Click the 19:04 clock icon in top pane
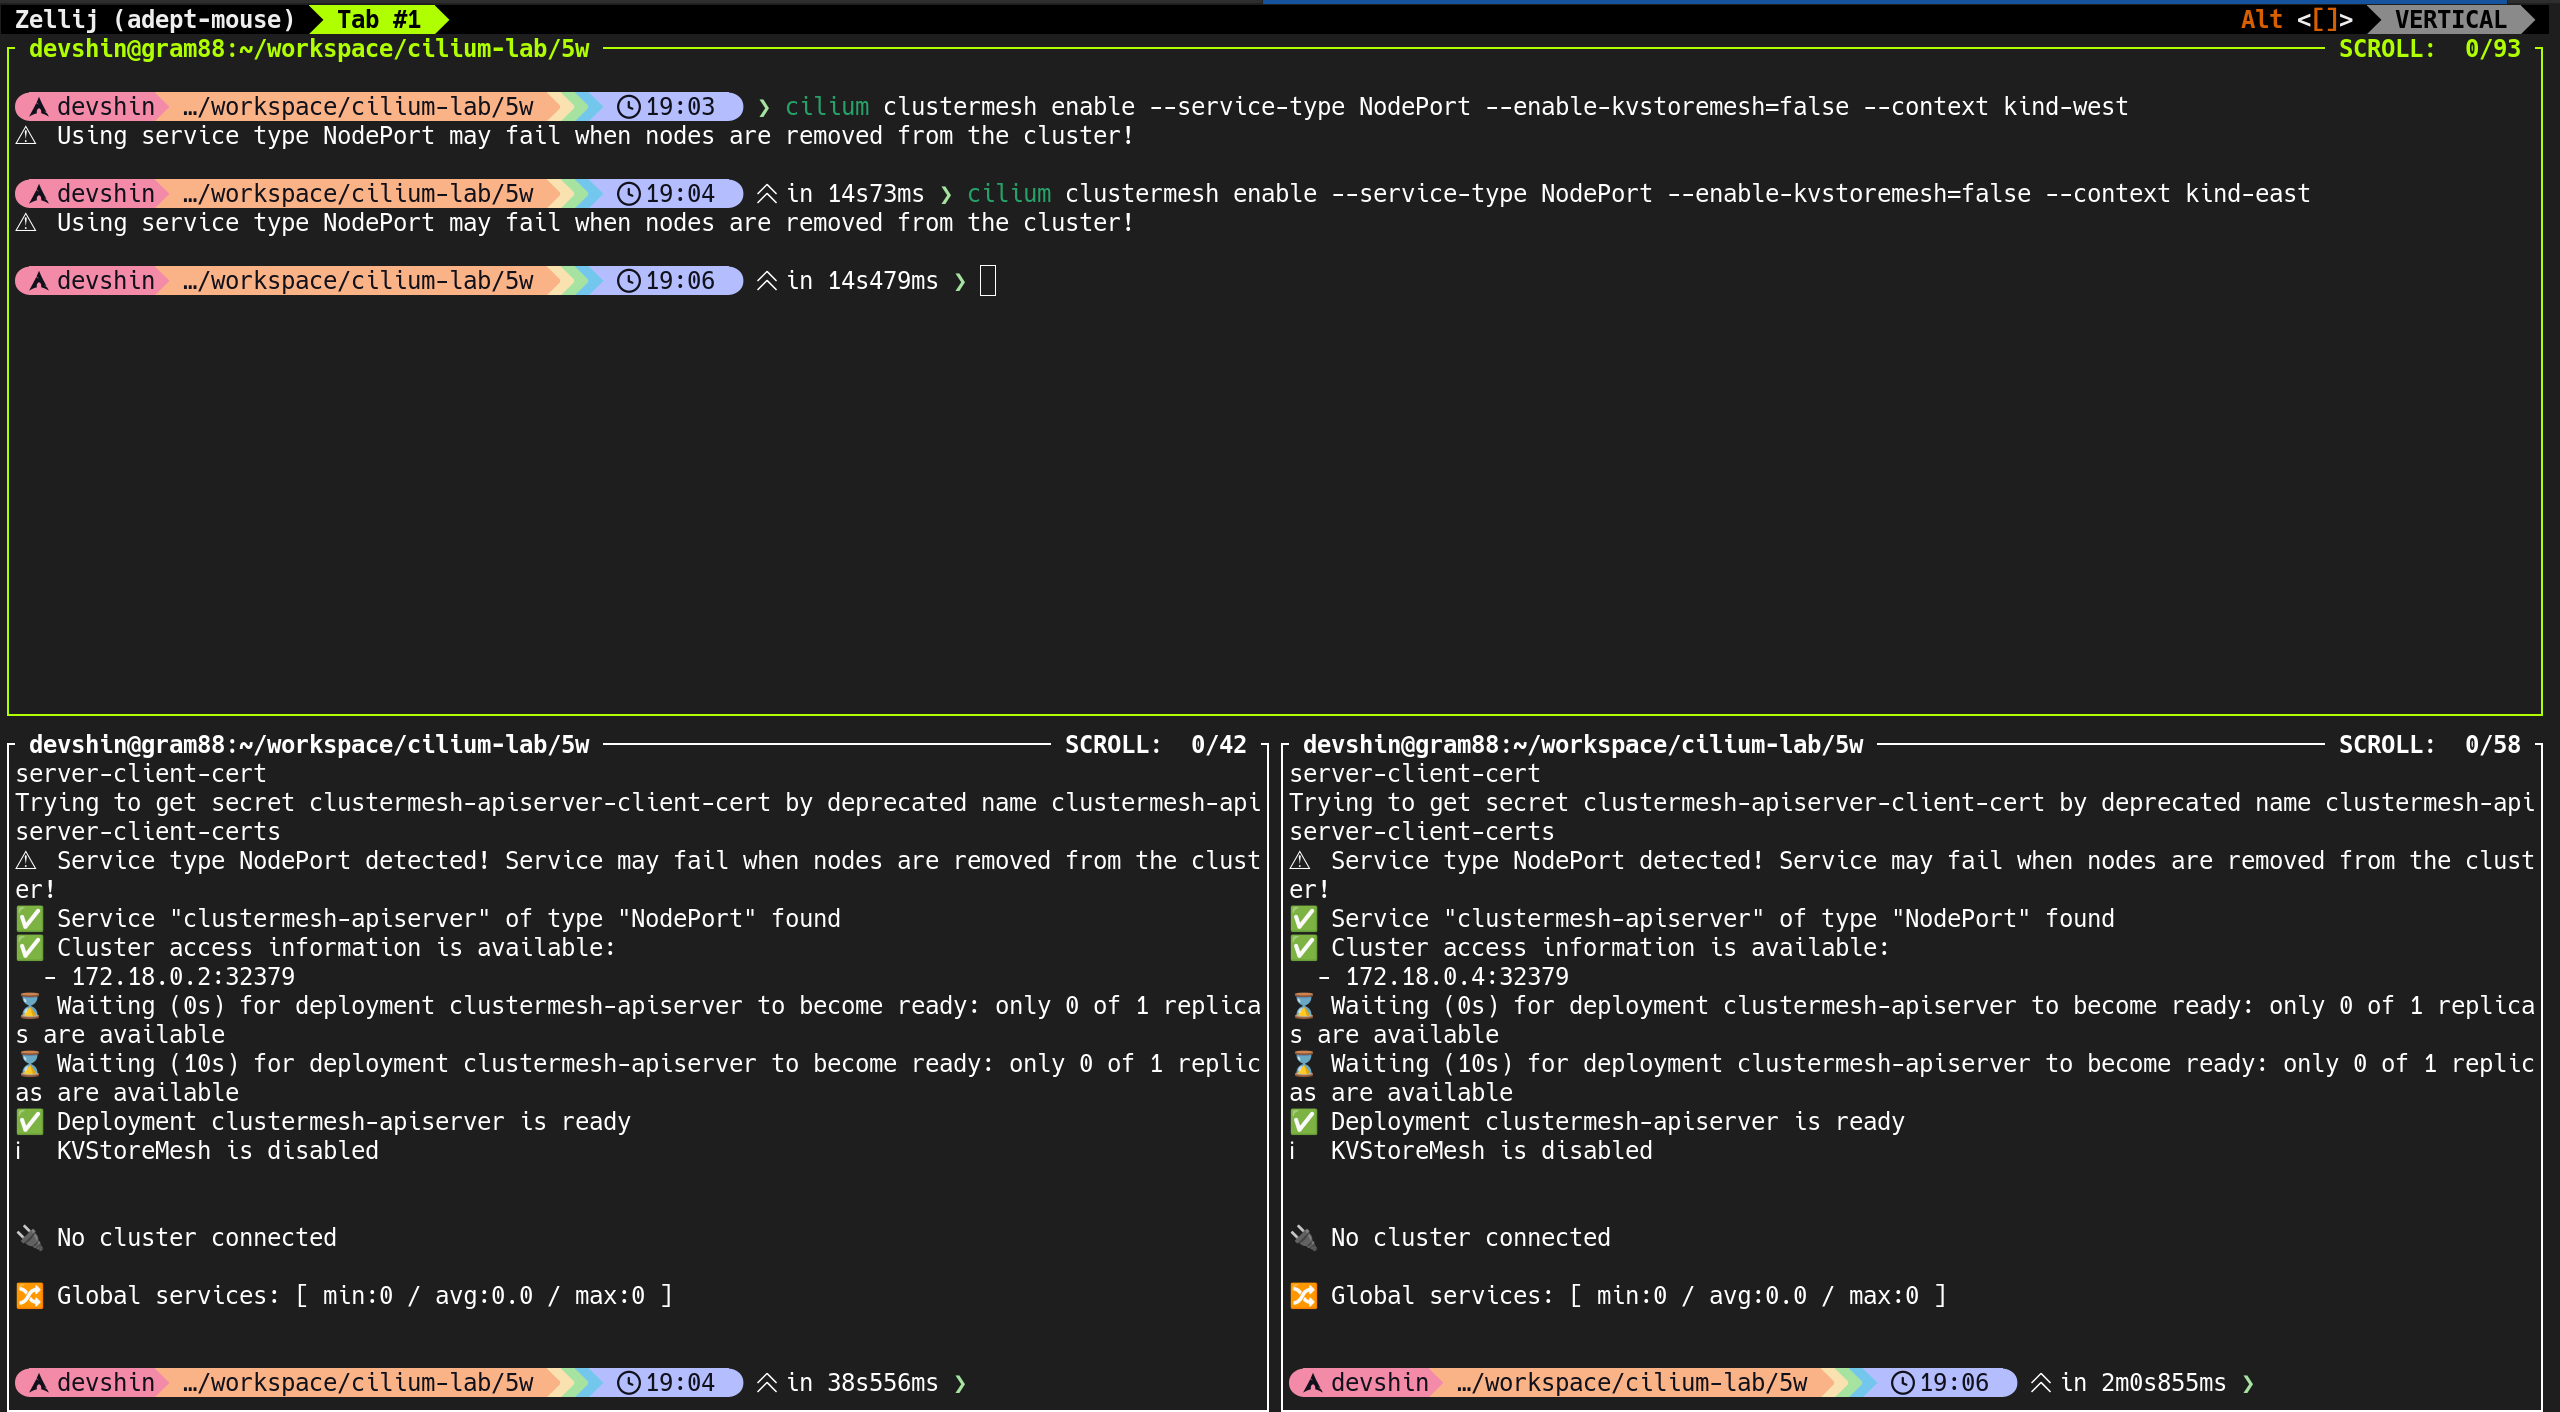Screen dimensions: 2560x1412 click(x=628, y=194)
